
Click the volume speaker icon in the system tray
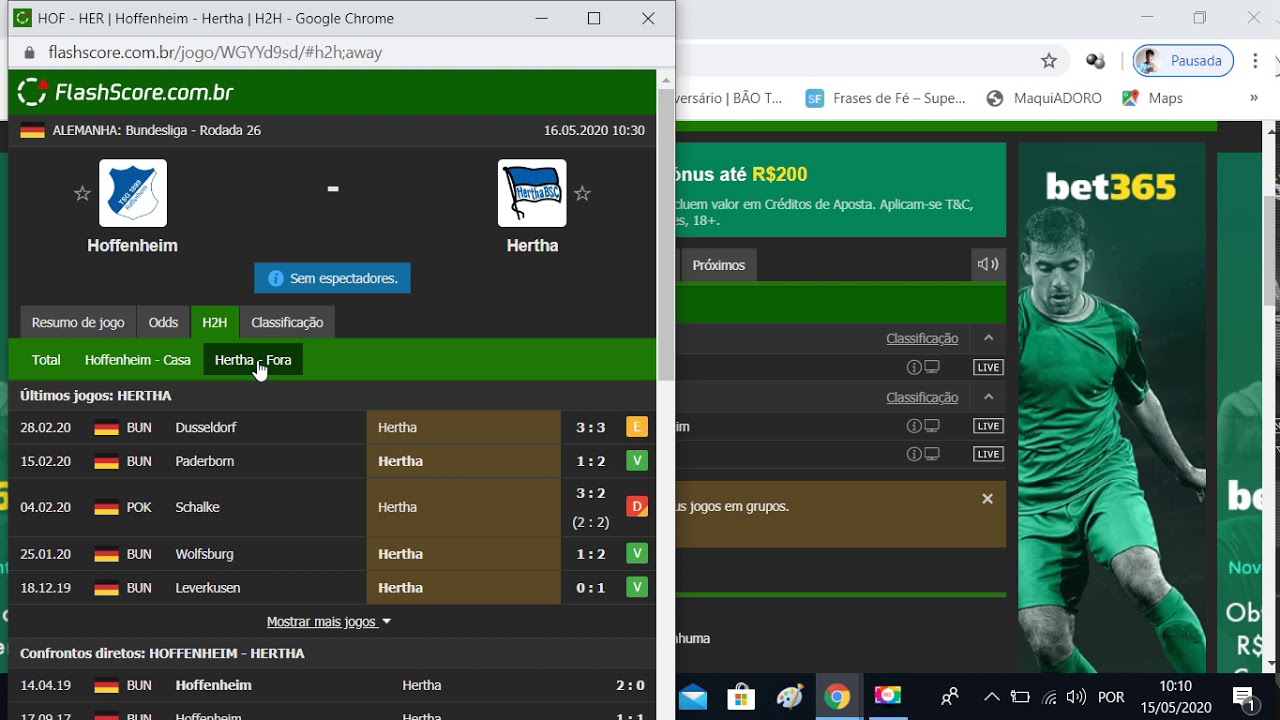point(1076,697)
